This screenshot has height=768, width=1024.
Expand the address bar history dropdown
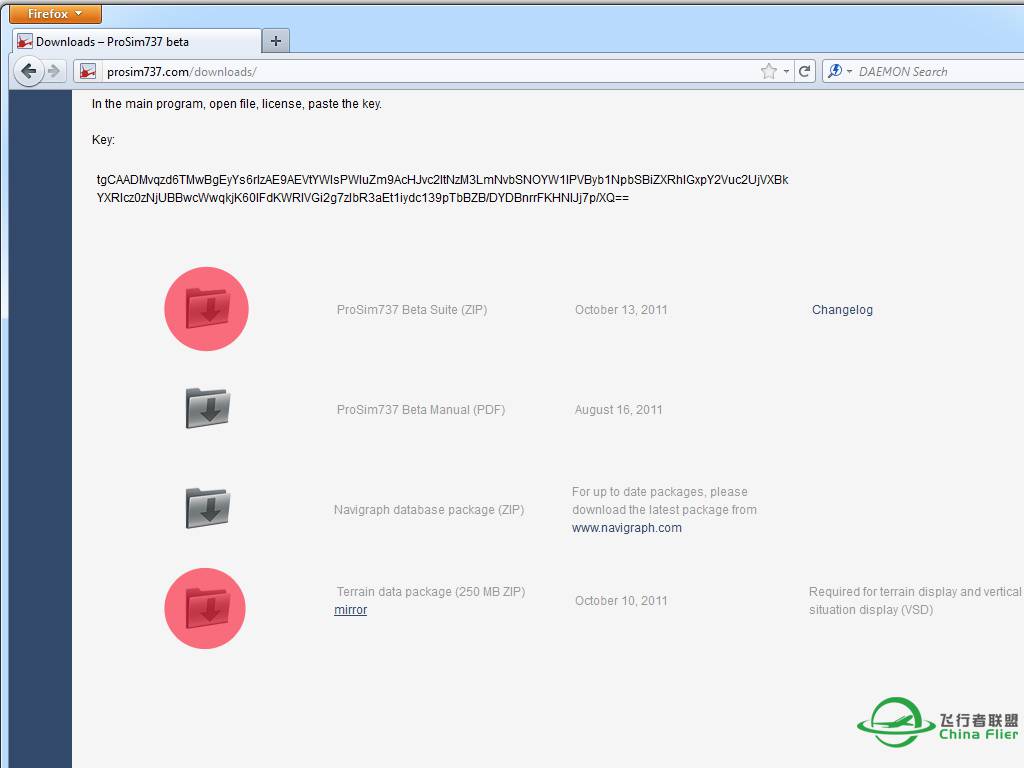tap(787, 71)
